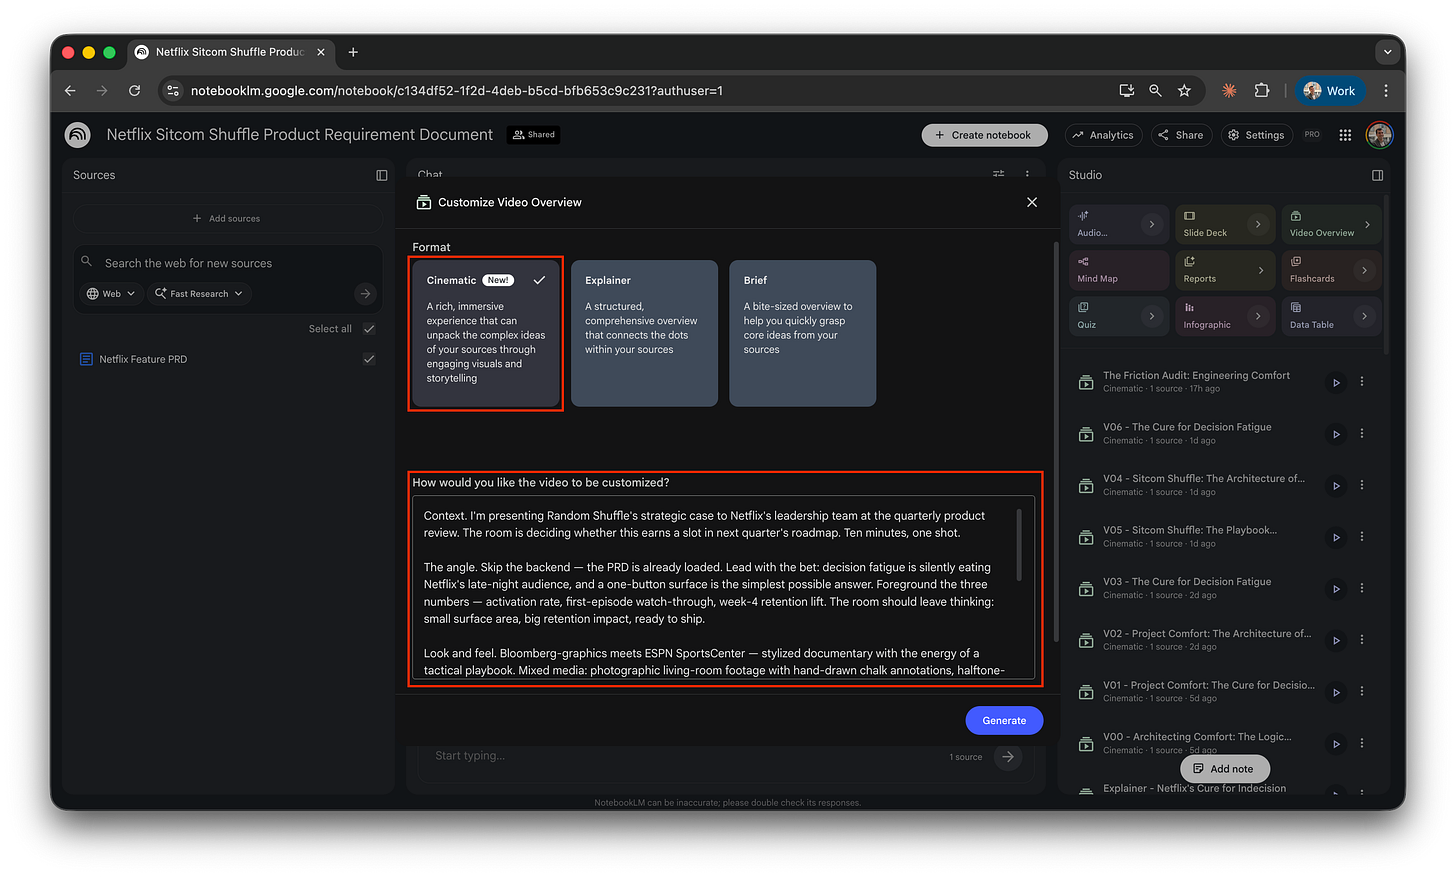This screenshot has height=877, width=1456.
Task: Open the Fast Research mode dropdown
Action: click(x=199, y=294)
